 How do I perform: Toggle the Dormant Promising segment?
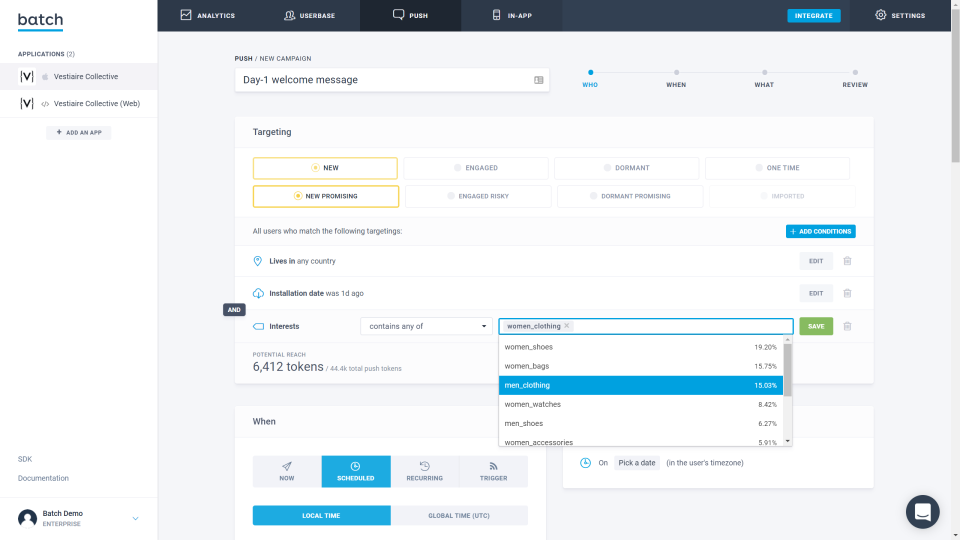pyautogui.click(x=630, y=197)
